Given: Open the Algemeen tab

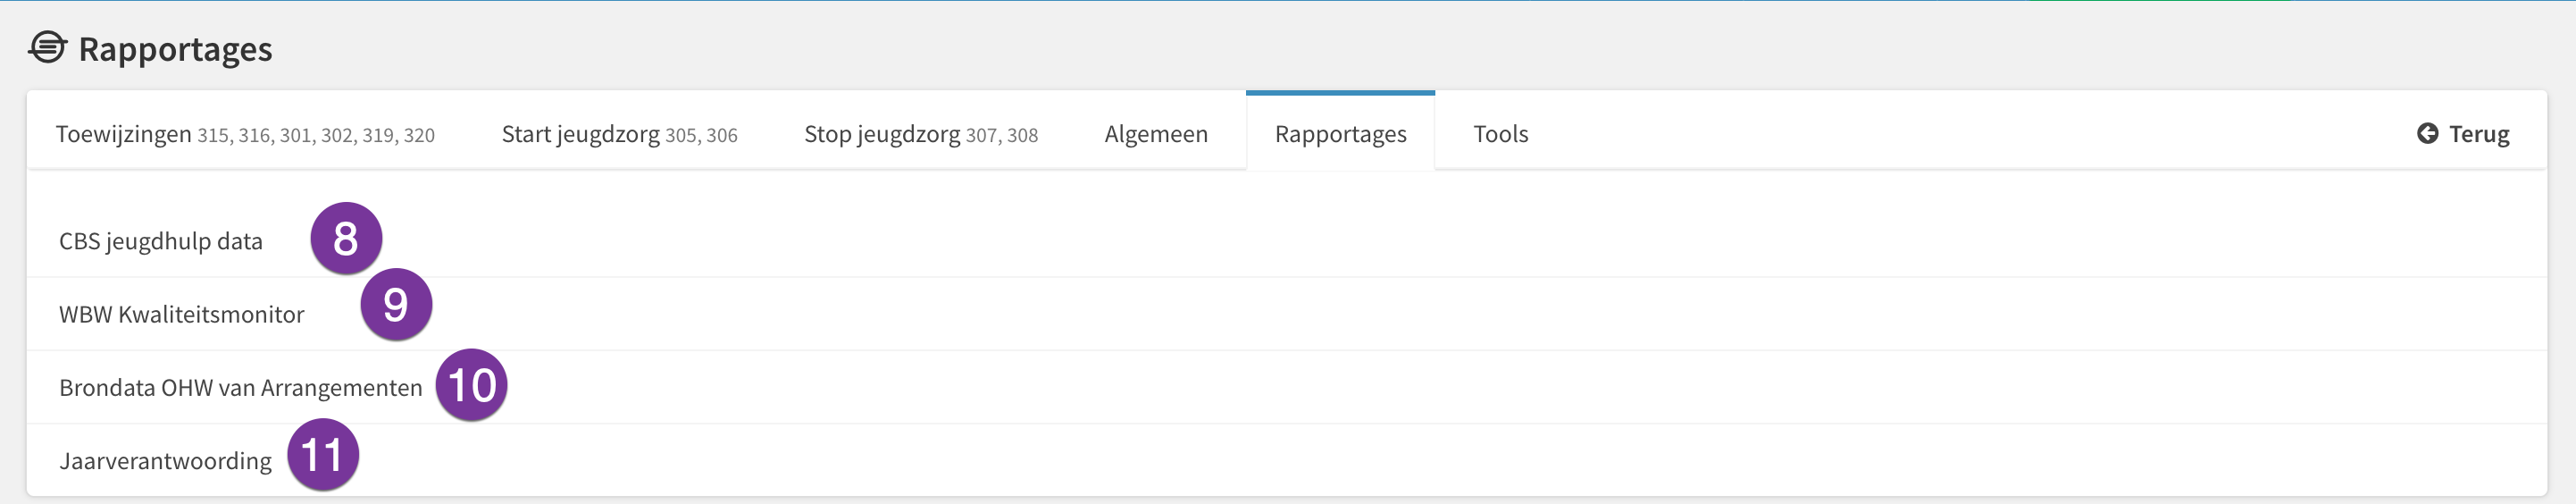Looking at the screenshot, I should pos(1156,134).
